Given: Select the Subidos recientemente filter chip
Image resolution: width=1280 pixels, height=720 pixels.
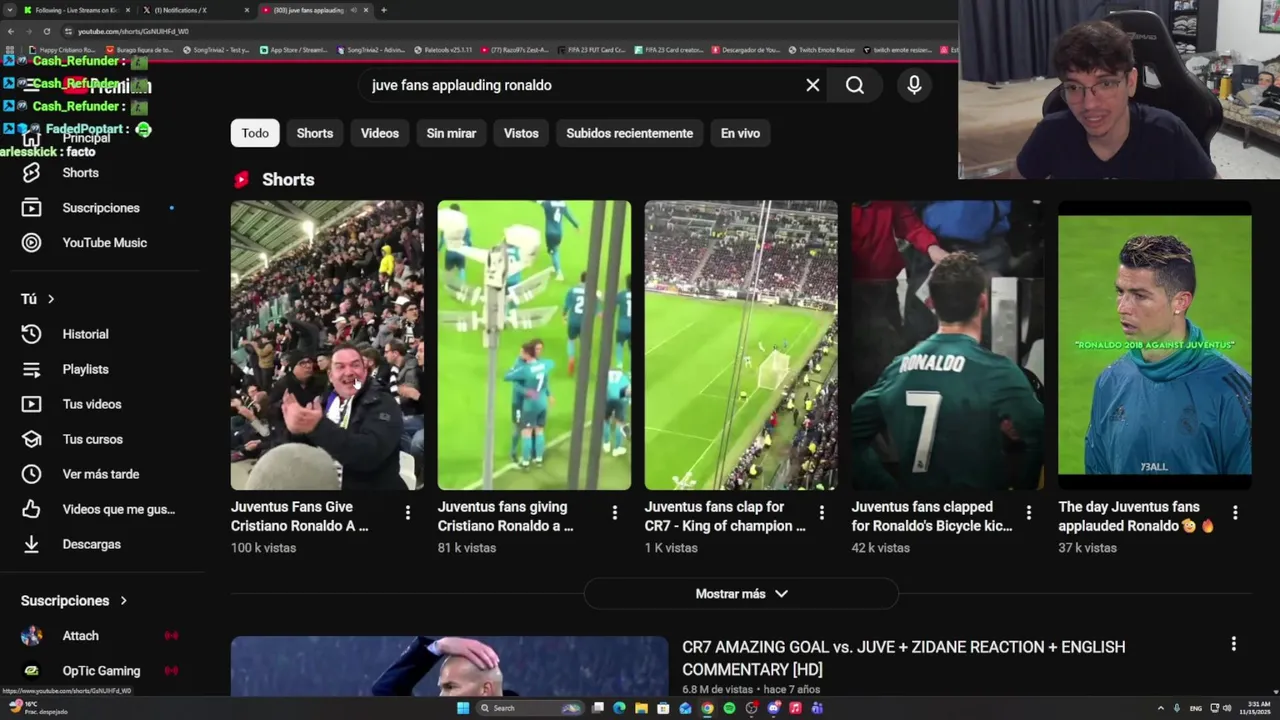Looking at the screenshot, I should (630, 133).
